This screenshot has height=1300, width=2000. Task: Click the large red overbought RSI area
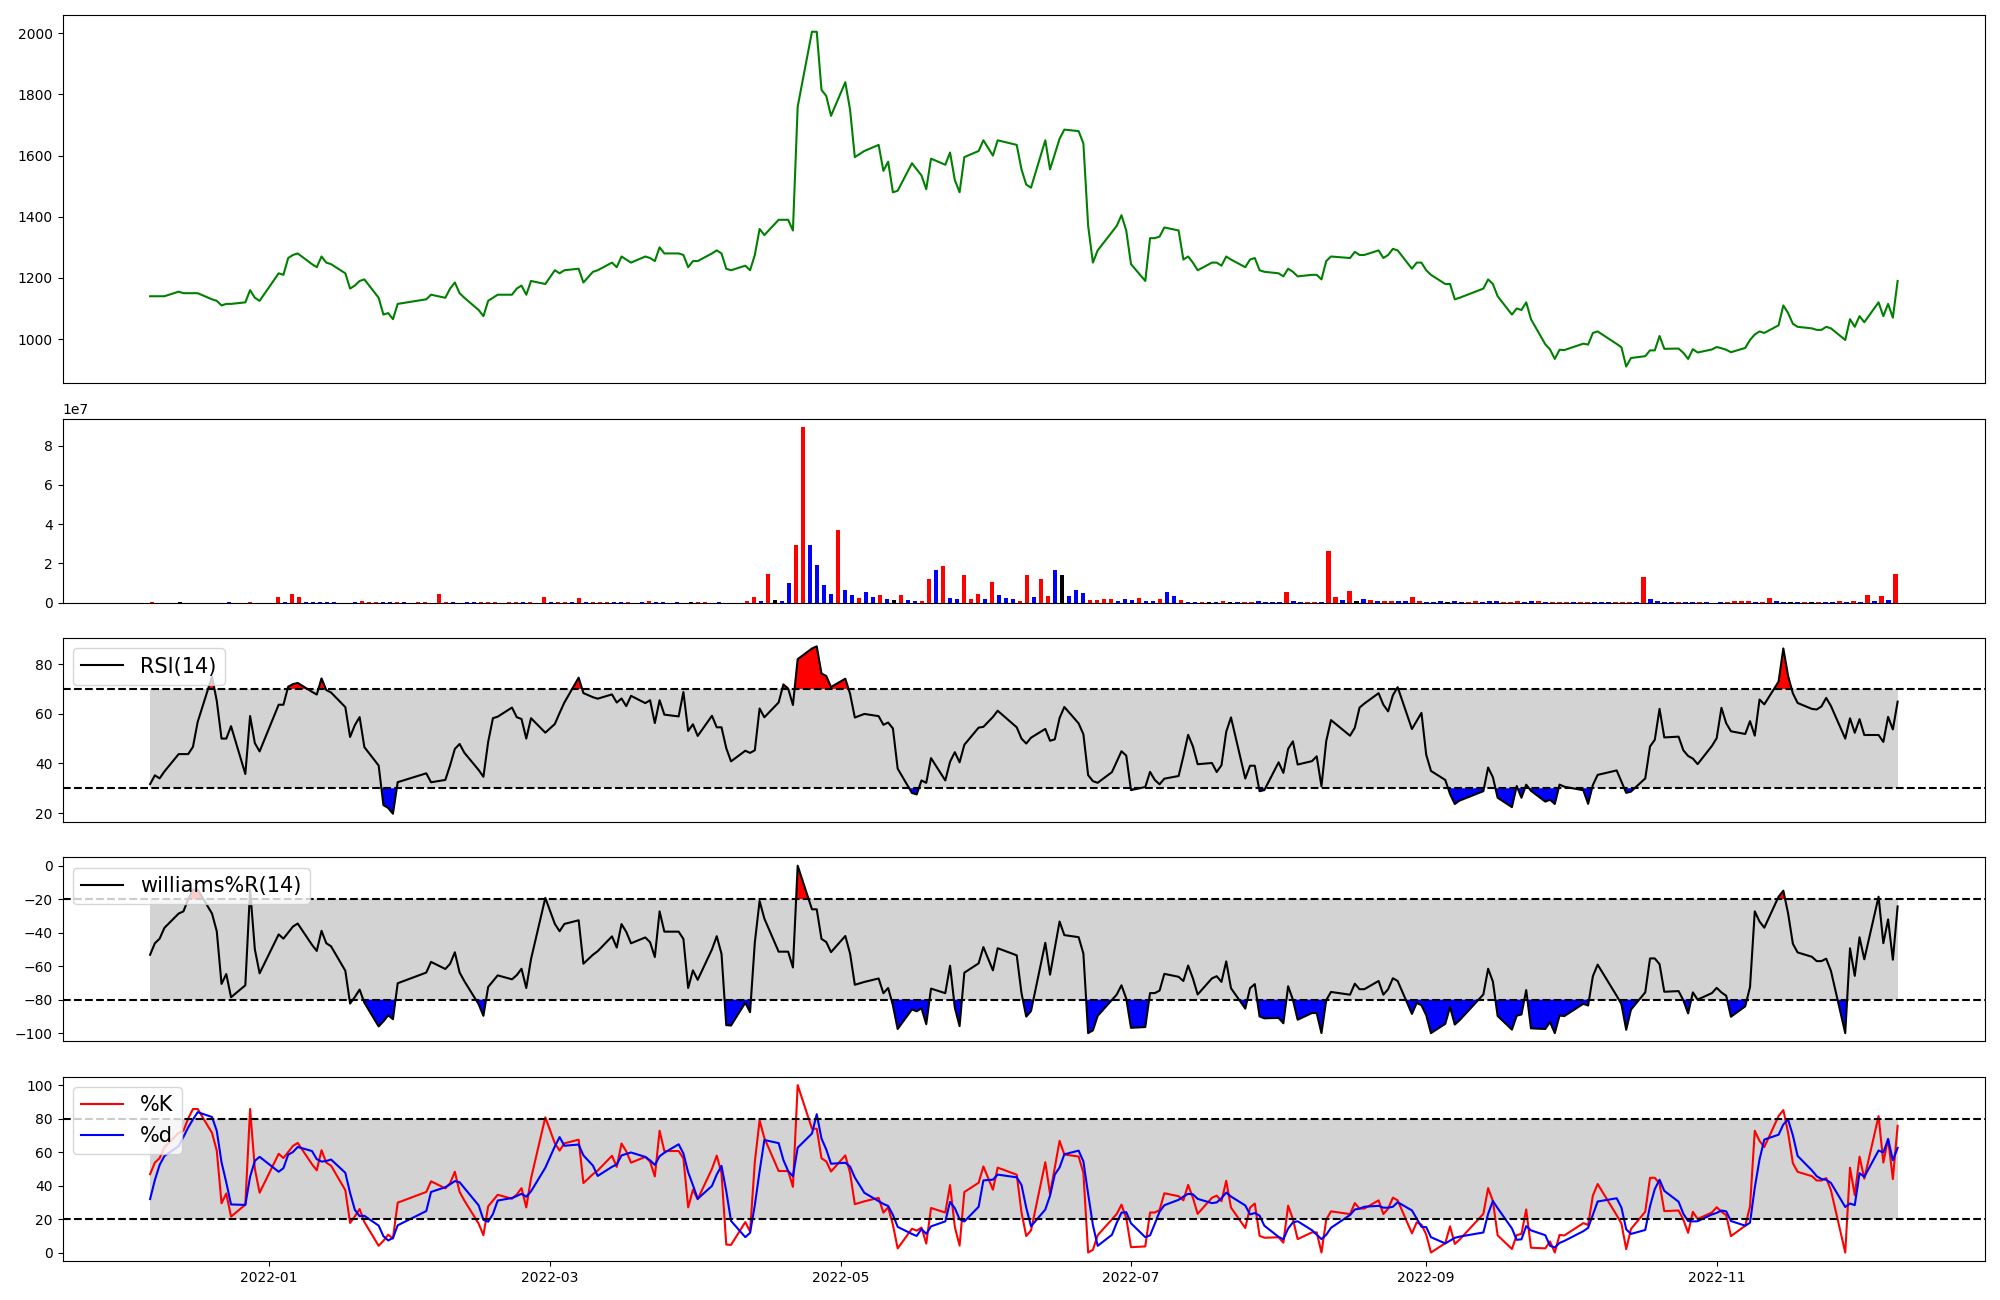point(809,671)
